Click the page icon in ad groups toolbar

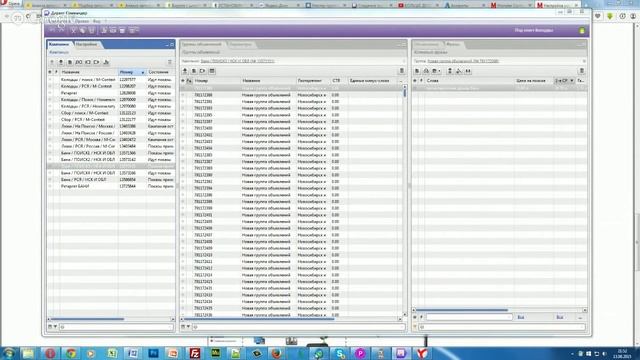(x=194, y=71)
